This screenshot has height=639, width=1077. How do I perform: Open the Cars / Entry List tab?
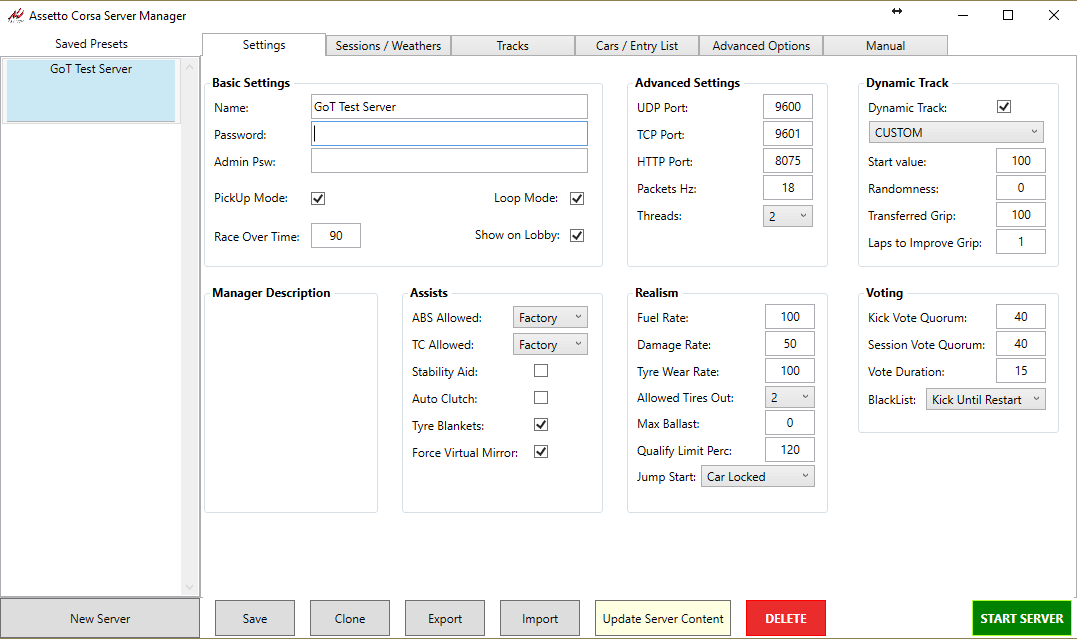coord(637,45)
